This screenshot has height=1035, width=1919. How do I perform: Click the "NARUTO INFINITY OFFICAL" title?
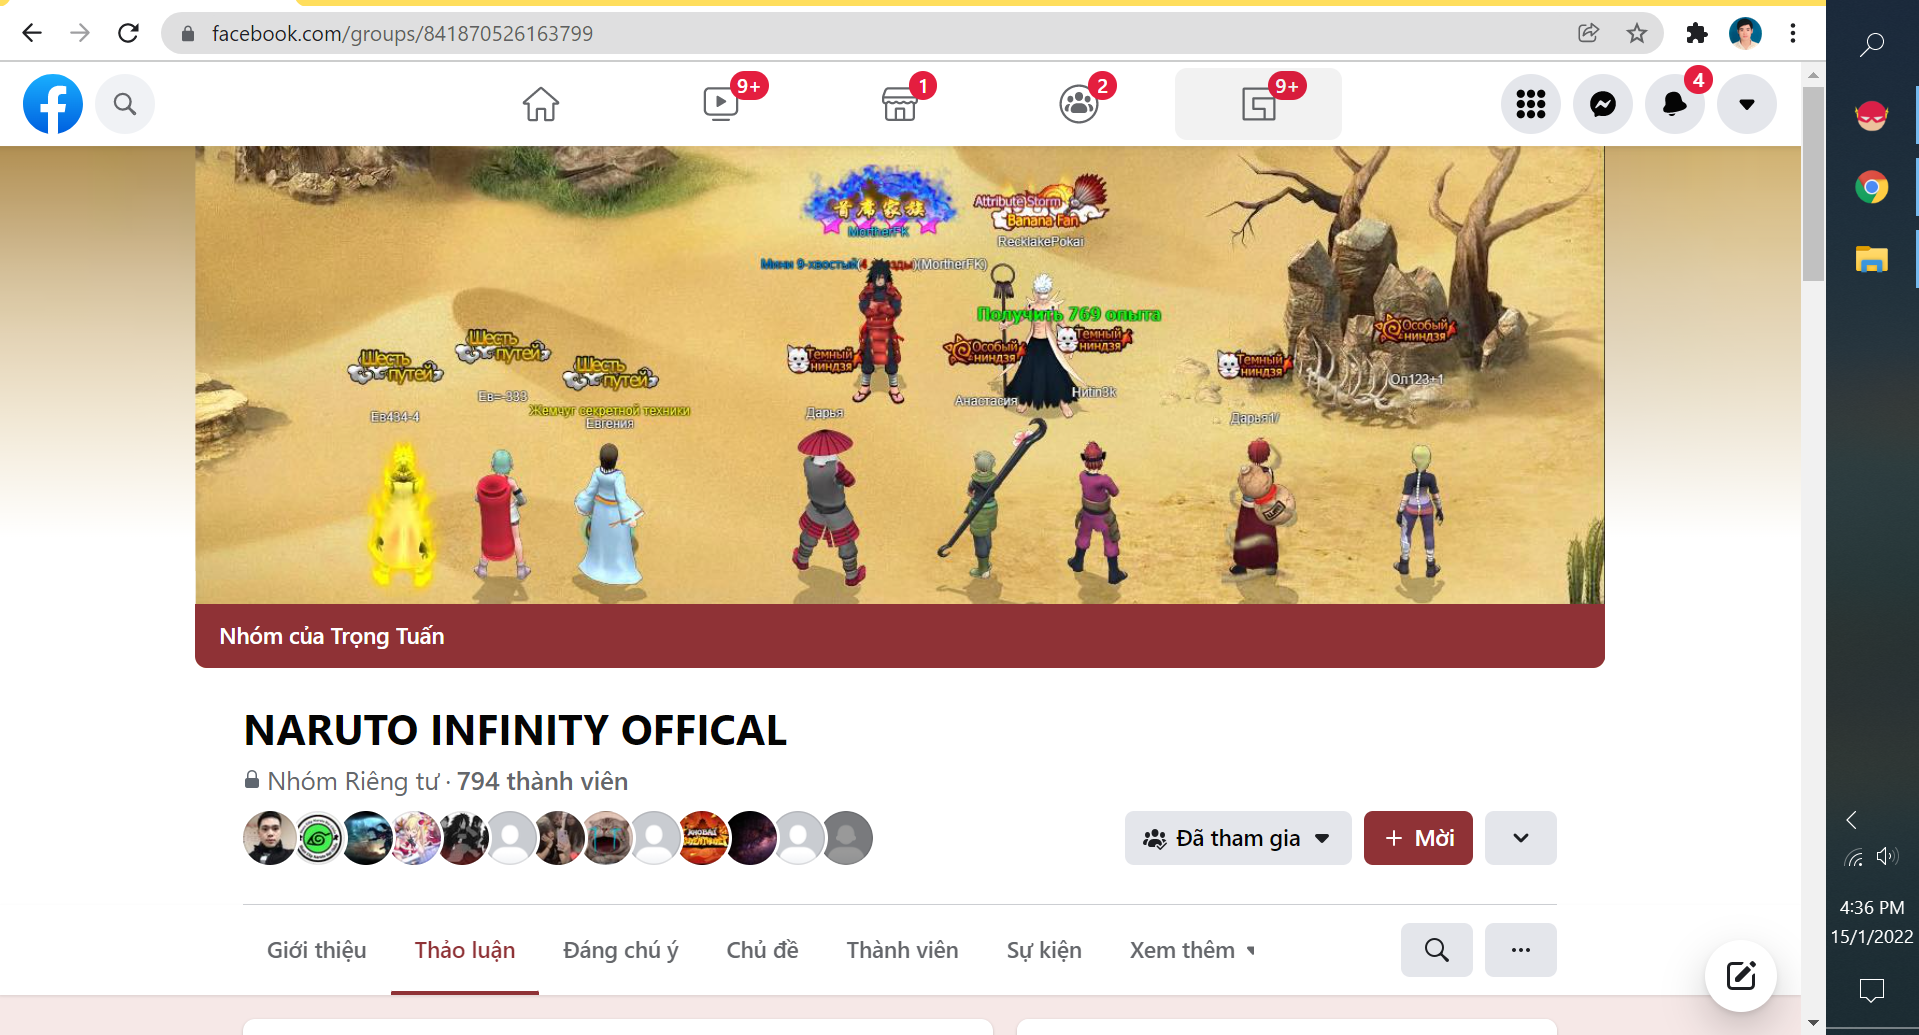tap(516, 731)
